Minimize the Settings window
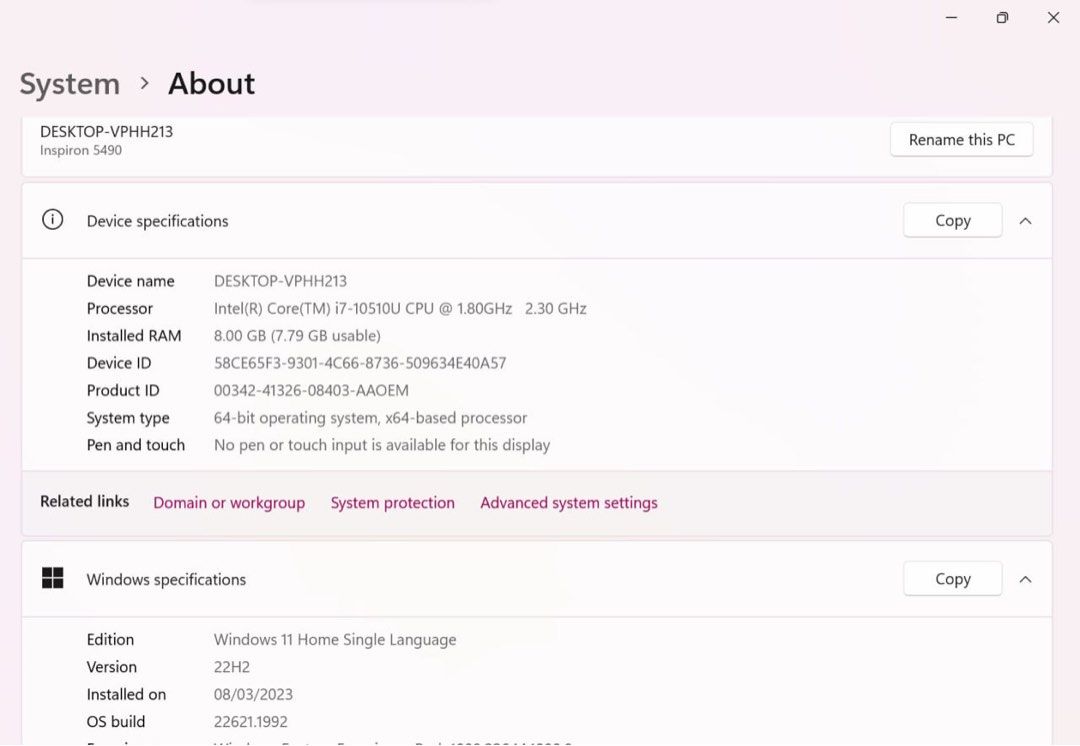 pyautogui.click(x=951, y=18)
